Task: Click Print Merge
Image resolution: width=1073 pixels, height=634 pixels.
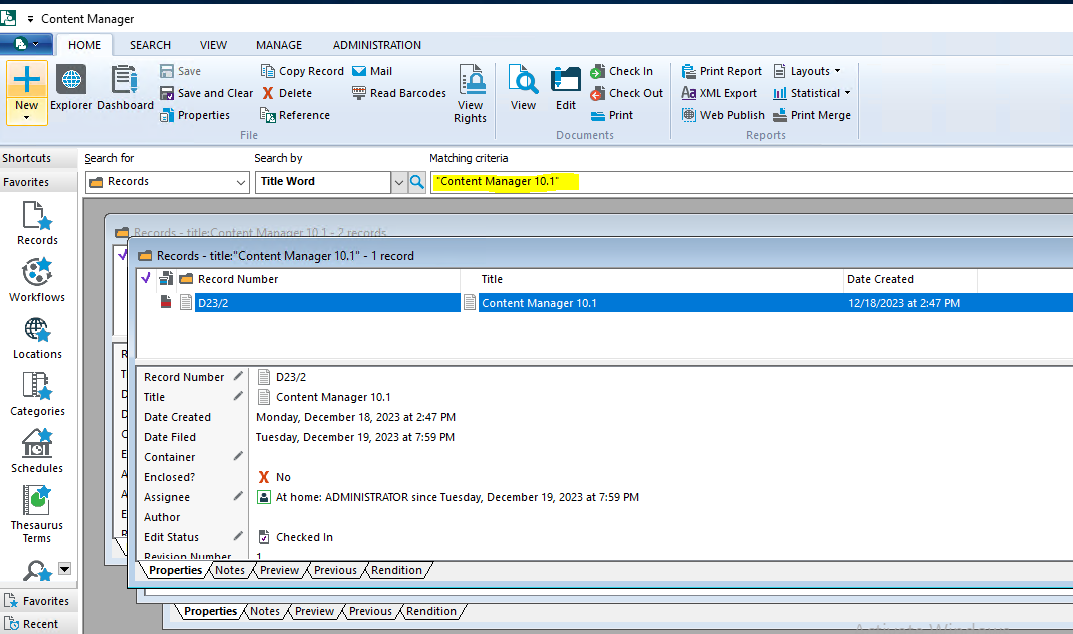Action: (812, 115)
